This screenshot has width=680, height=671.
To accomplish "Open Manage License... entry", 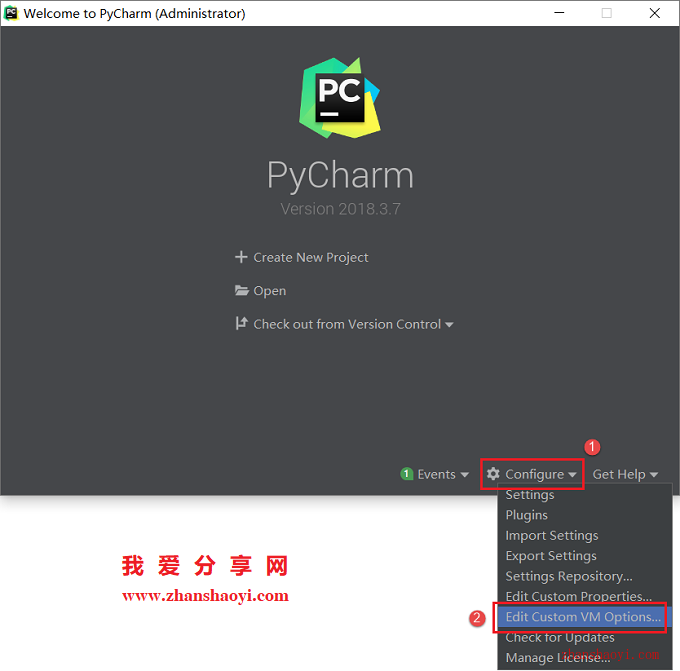I will pyautogui.click(x=585, y=658).
